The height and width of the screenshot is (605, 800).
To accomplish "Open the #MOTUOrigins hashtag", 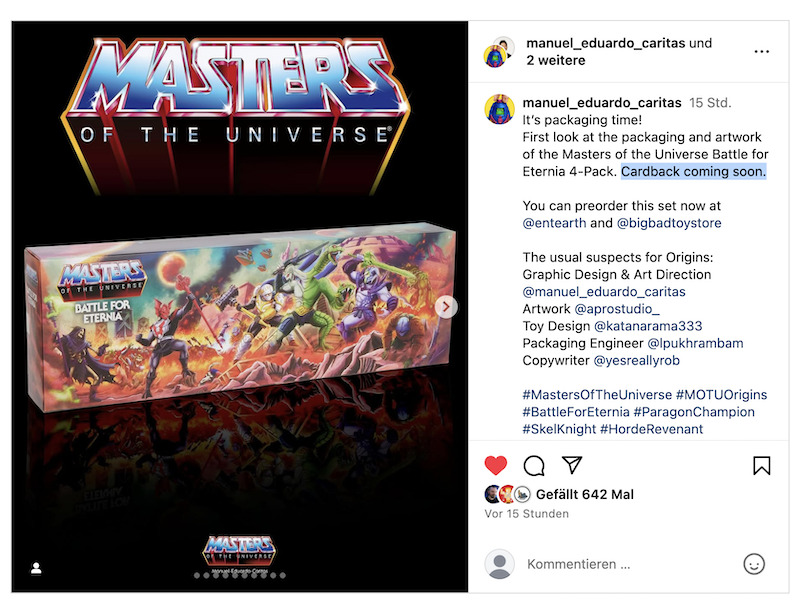I will pos(721,395).
